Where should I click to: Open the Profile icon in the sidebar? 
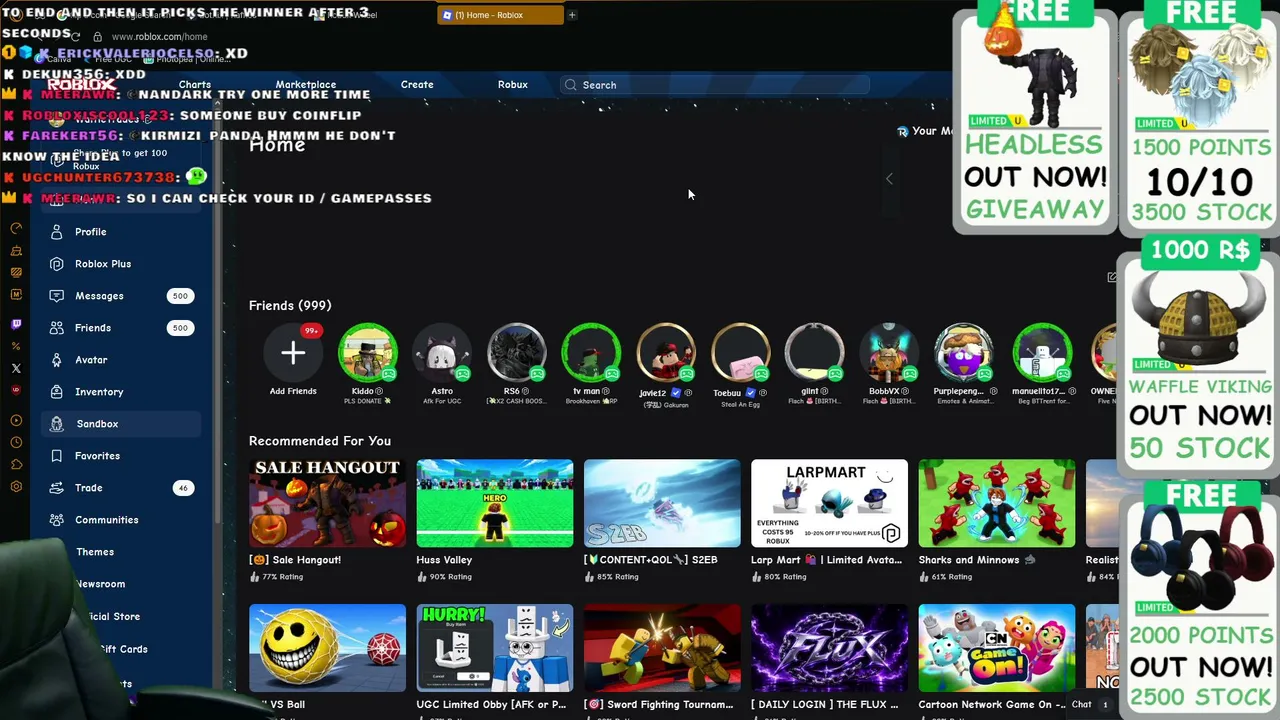click(x=56, y=232)
